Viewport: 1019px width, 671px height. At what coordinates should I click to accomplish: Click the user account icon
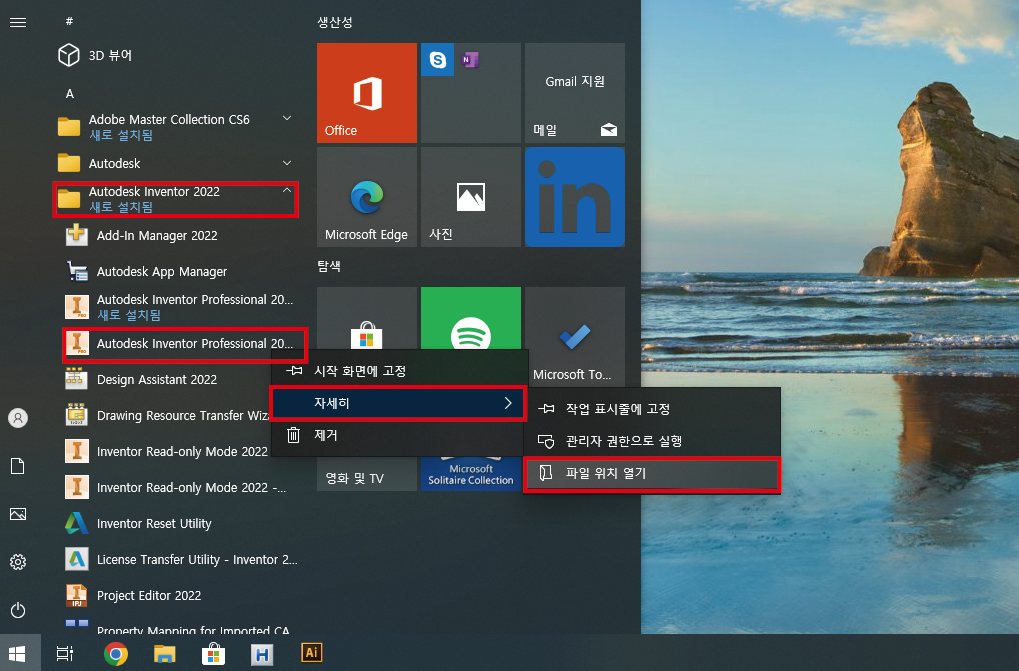click(x=18, y=418)
